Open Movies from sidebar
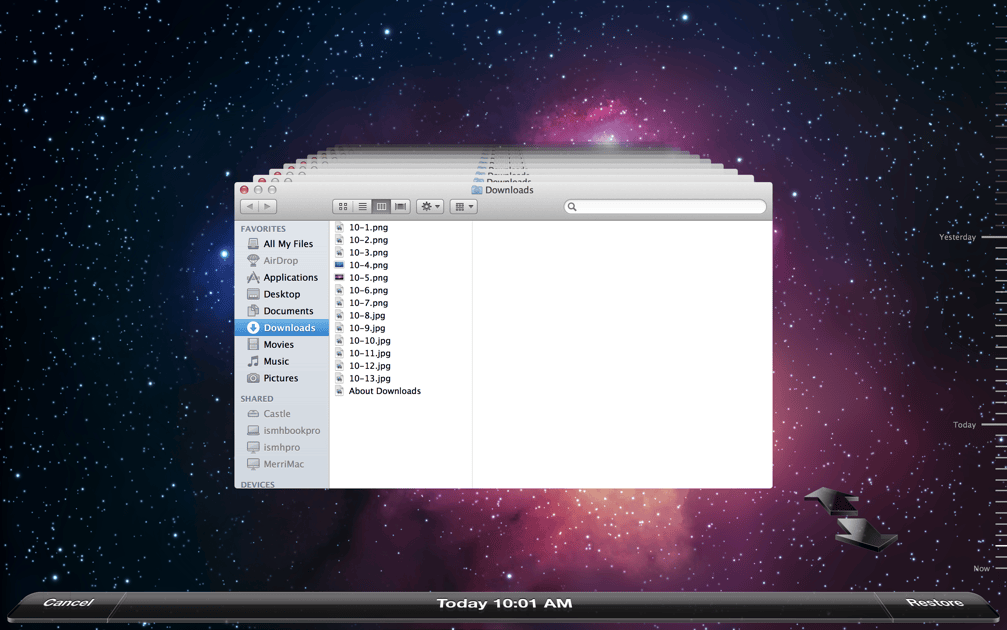 click(282, 344)
